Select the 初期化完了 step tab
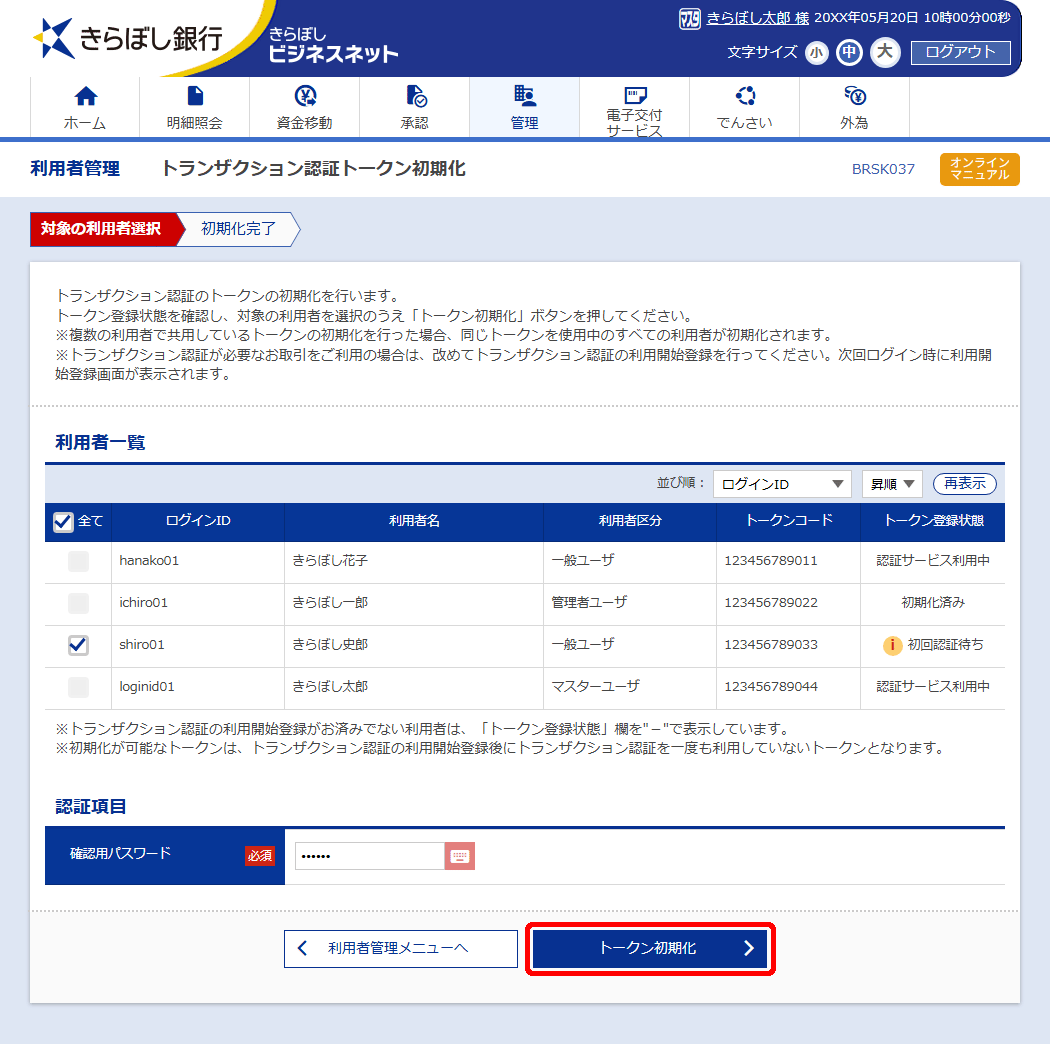This screenshot has width=1050, height=1044. pos(238,229)
